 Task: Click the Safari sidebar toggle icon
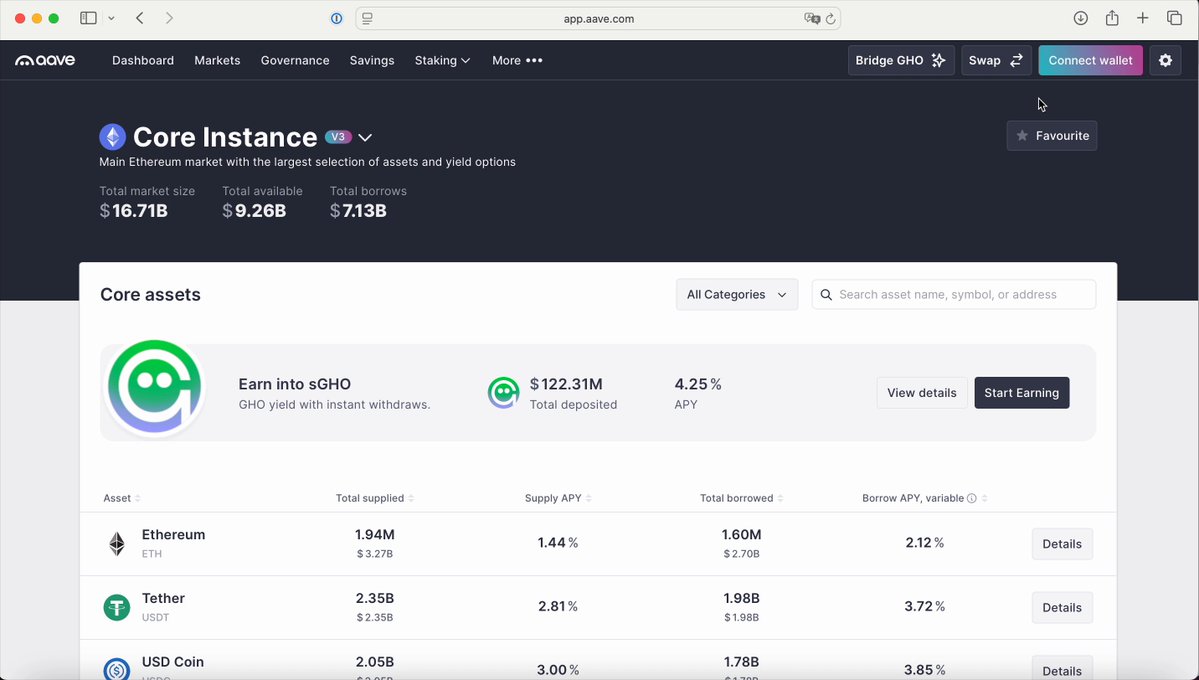pos(89,18)
